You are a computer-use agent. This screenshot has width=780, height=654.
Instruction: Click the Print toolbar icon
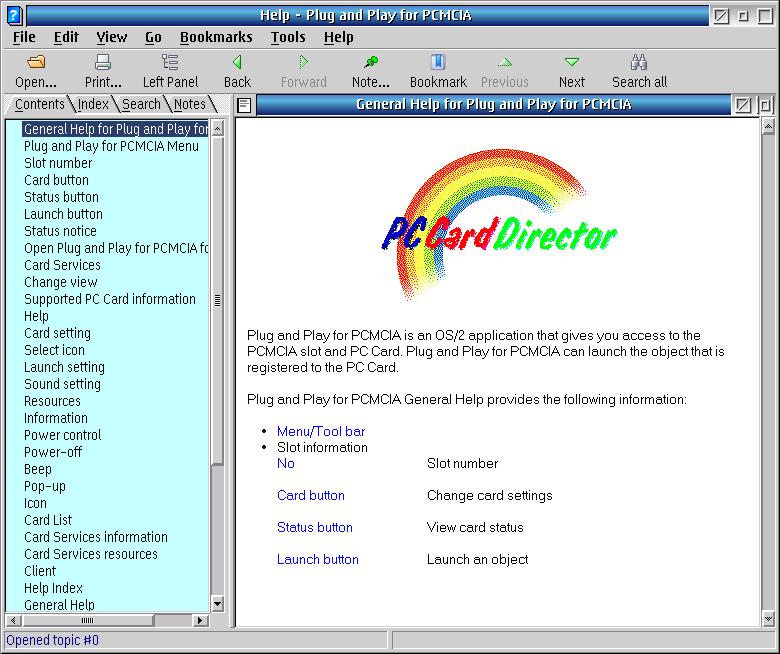pyautogui.click(x=102, y=62)
